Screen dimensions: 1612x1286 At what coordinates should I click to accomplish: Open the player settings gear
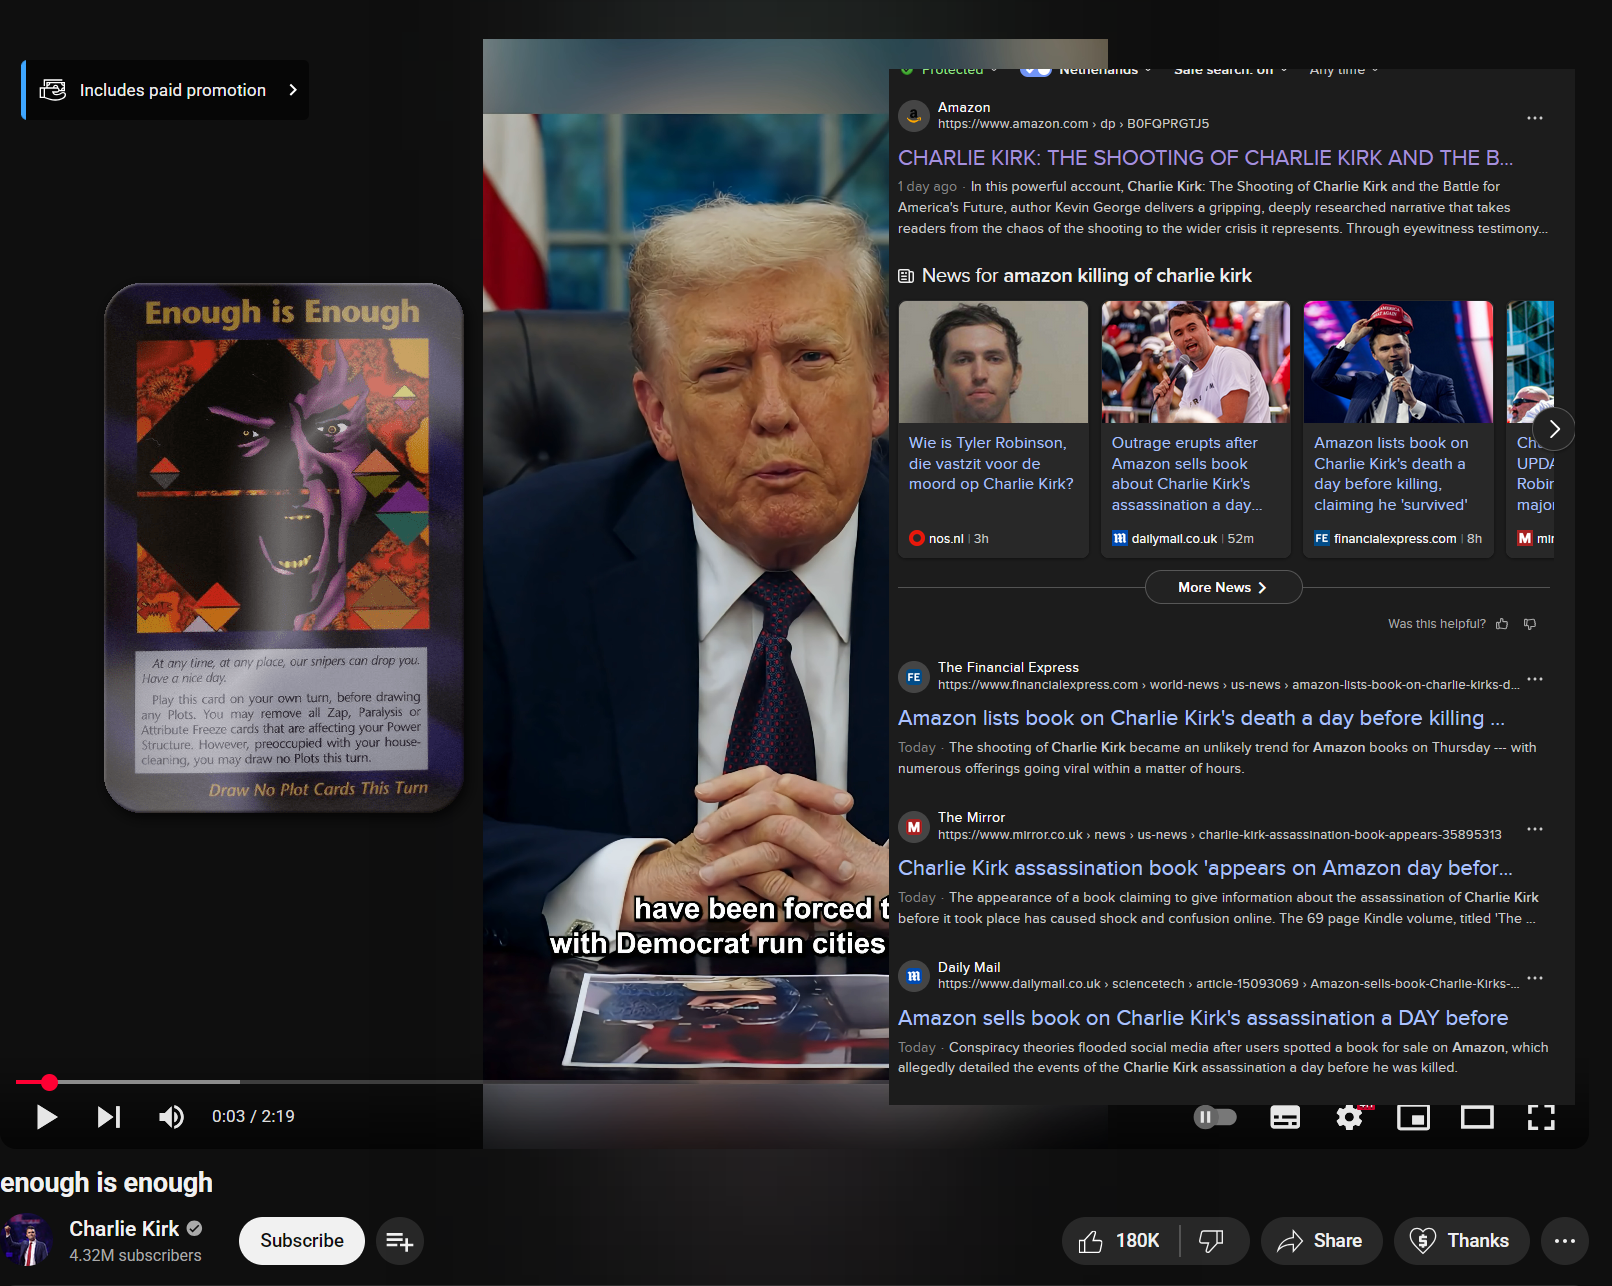click(1349, 1117)
